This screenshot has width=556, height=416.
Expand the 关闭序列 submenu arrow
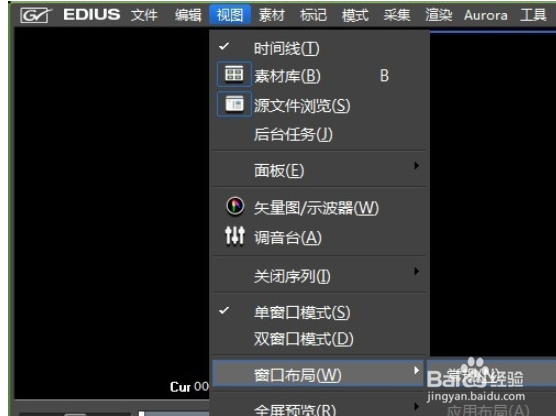click(x=416, y=272)
